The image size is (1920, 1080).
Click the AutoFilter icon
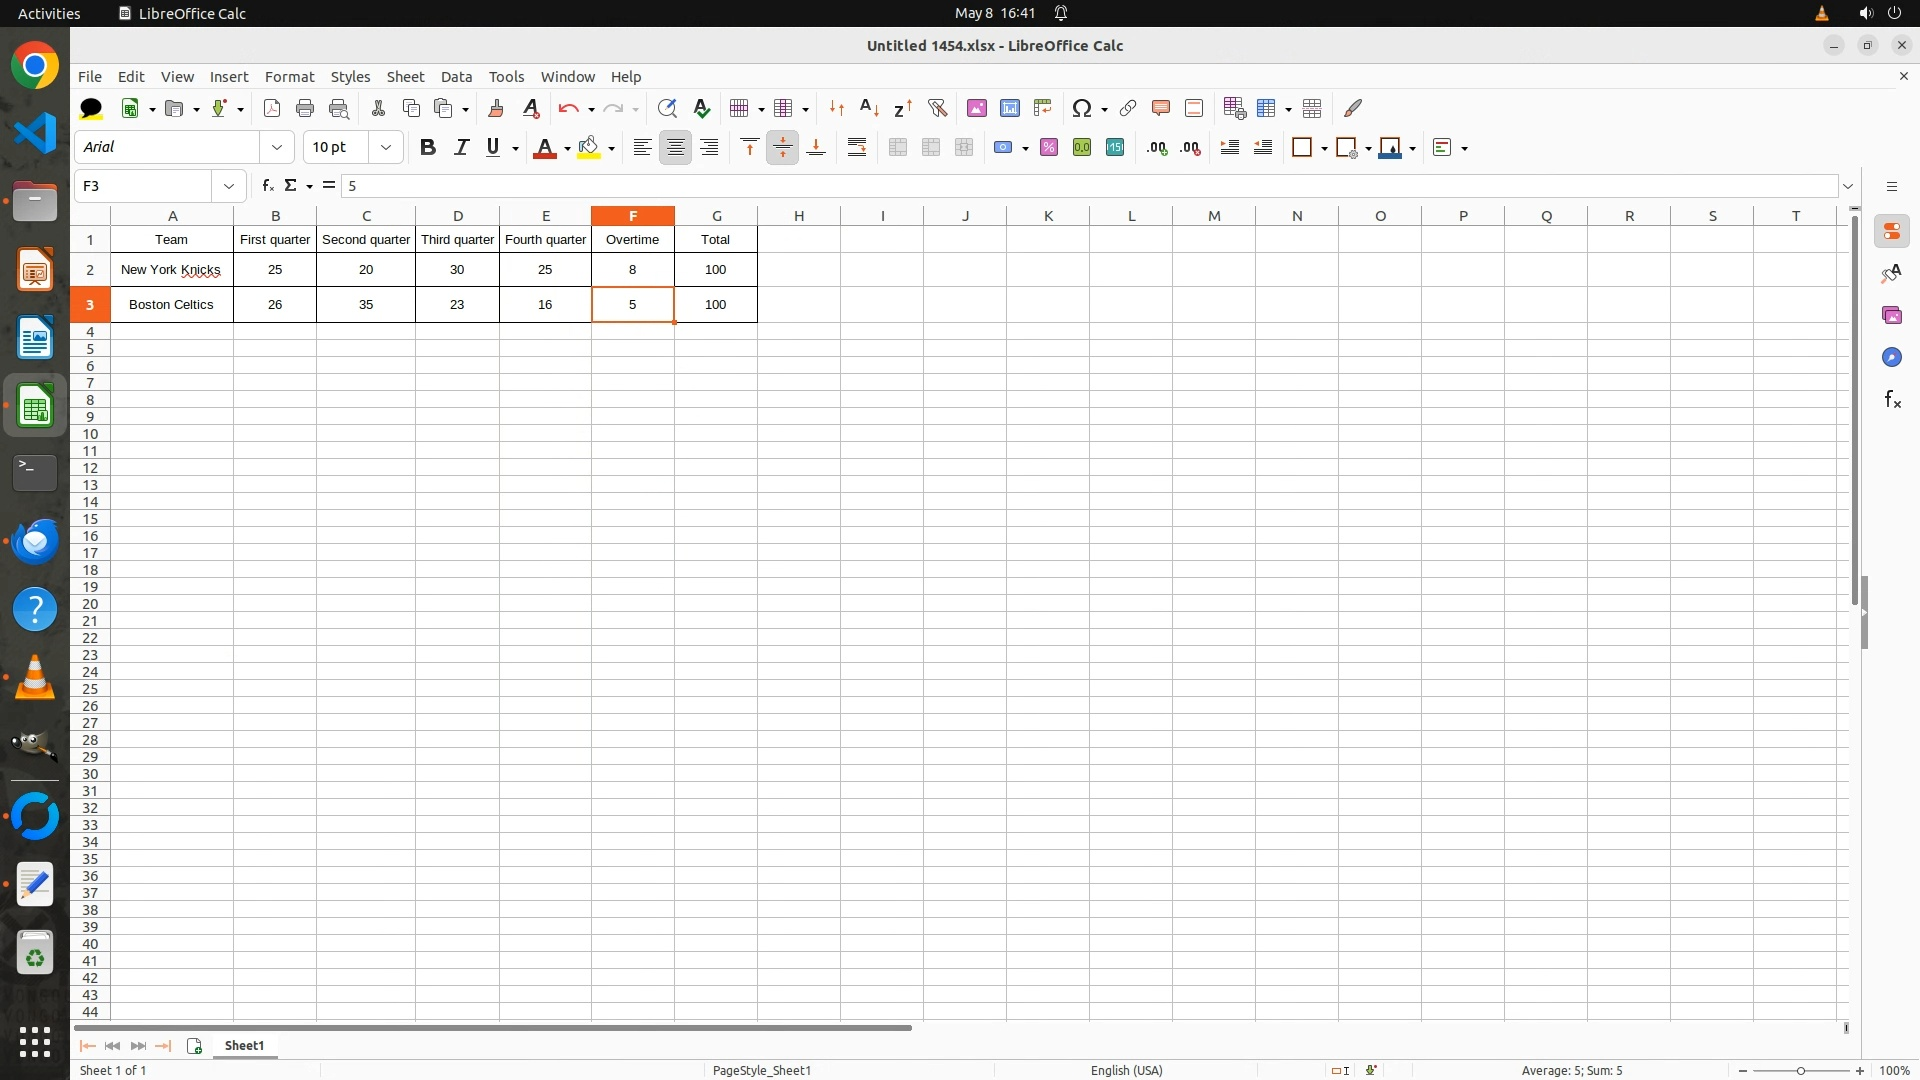(937, 108)
